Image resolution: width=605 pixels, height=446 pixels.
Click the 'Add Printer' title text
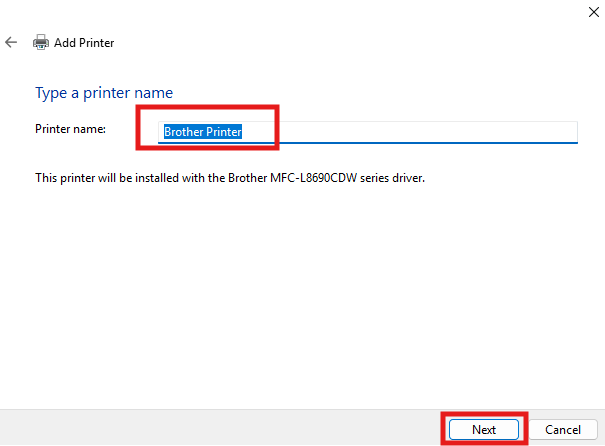coord(84,43)
